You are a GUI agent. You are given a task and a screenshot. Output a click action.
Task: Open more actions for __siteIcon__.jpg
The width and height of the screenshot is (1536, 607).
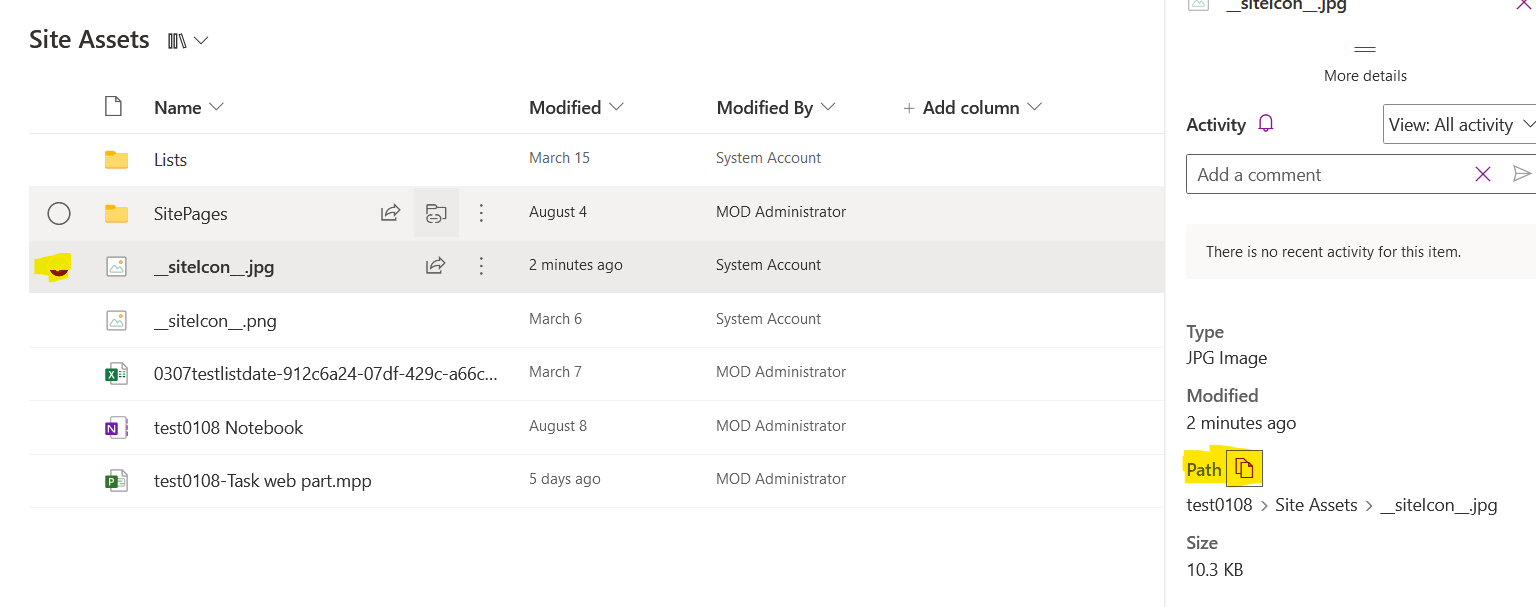pyautogui.click(x=482, y=266)
